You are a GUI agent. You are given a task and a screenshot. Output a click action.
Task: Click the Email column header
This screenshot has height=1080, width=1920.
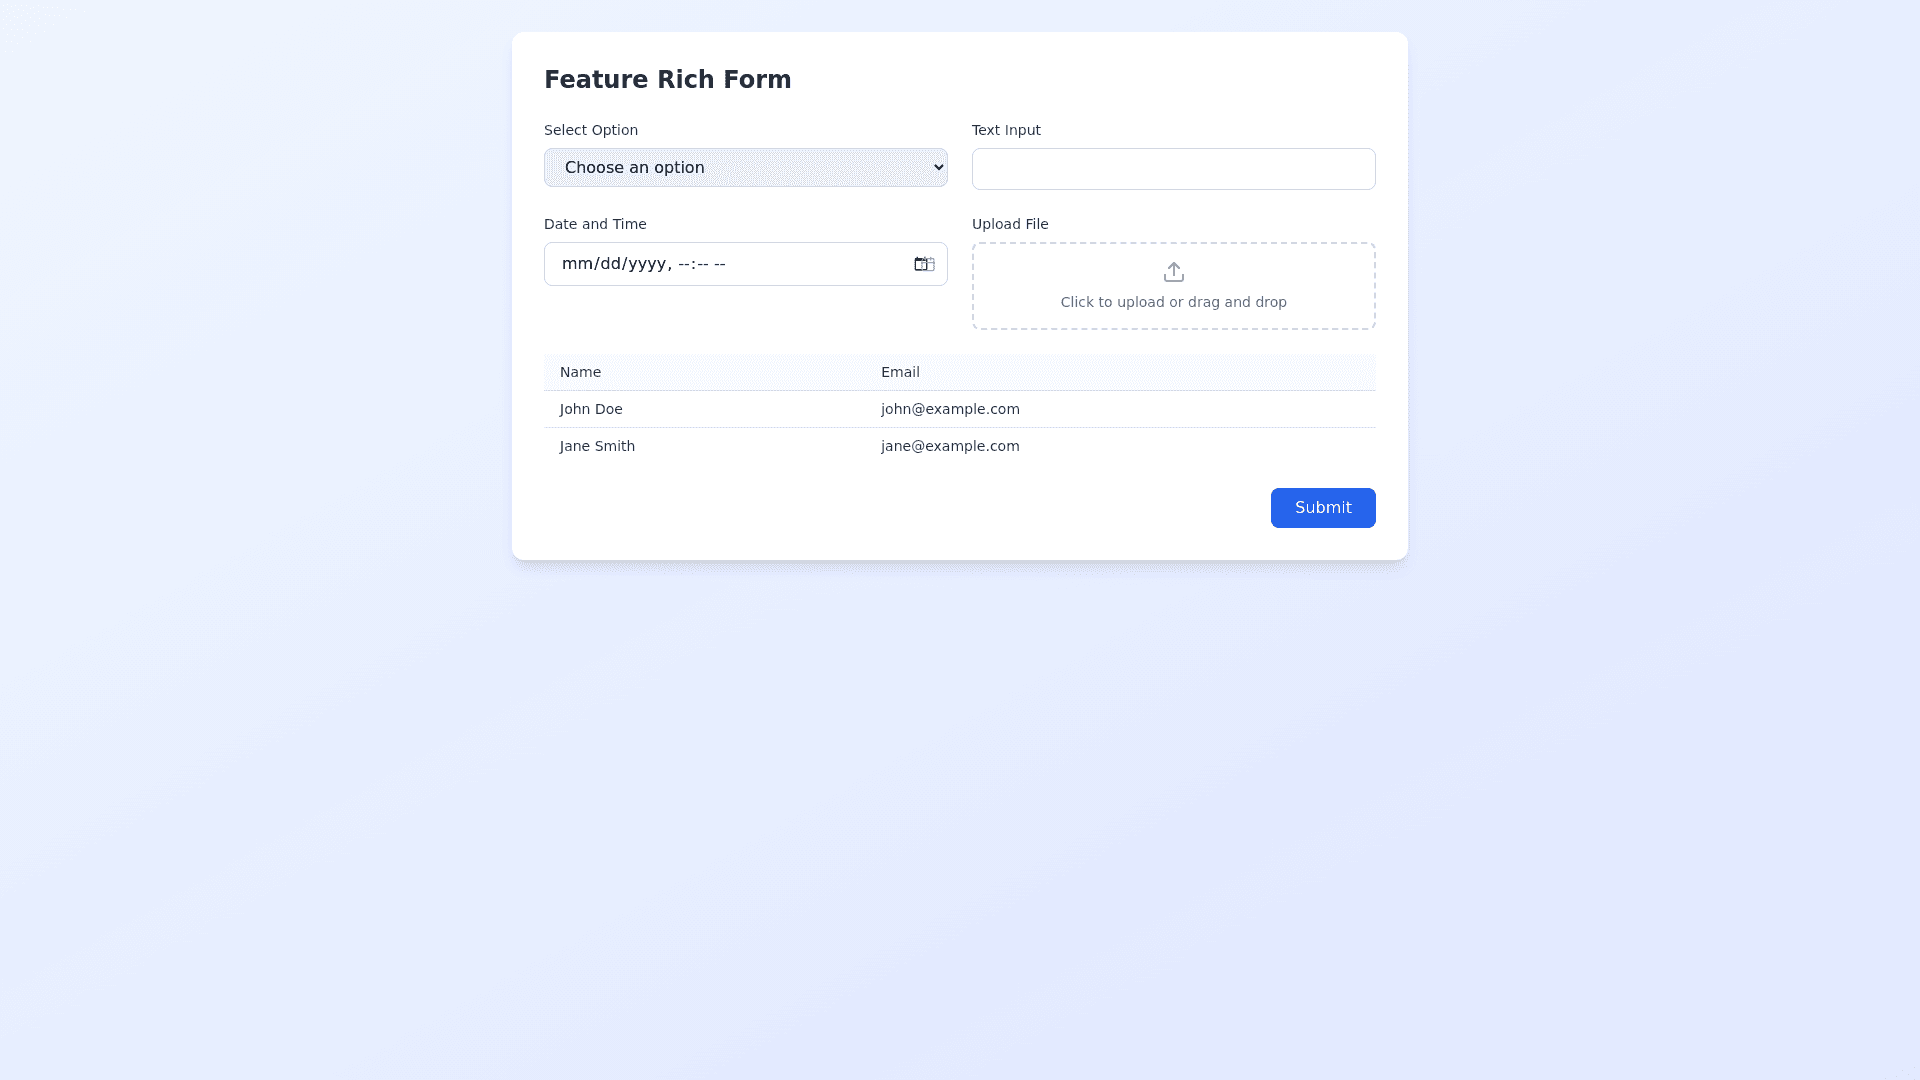900,372
